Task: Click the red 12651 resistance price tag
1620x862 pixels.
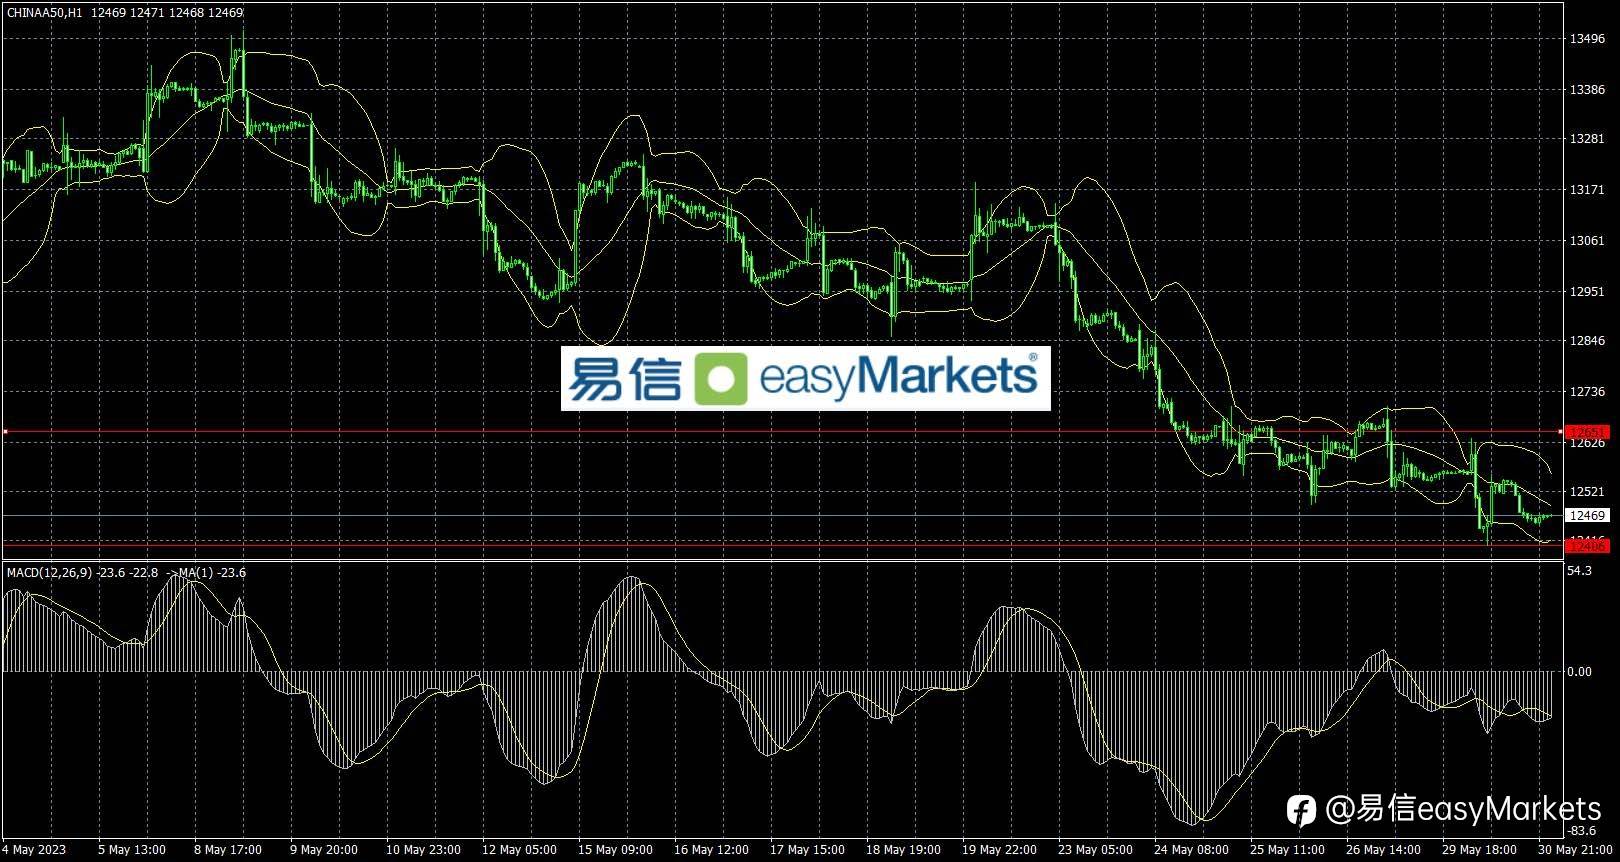Action: [1587, 432]
